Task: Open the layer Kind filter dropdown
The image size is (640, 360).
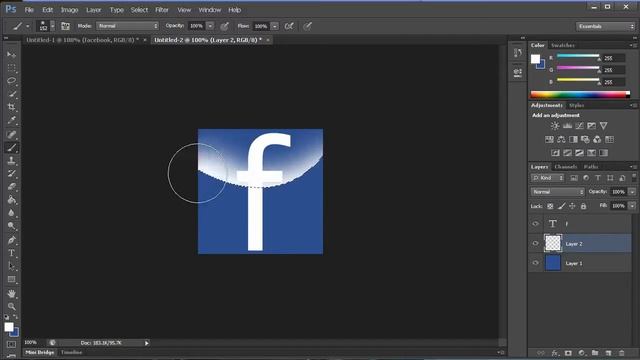Action: 548,178
